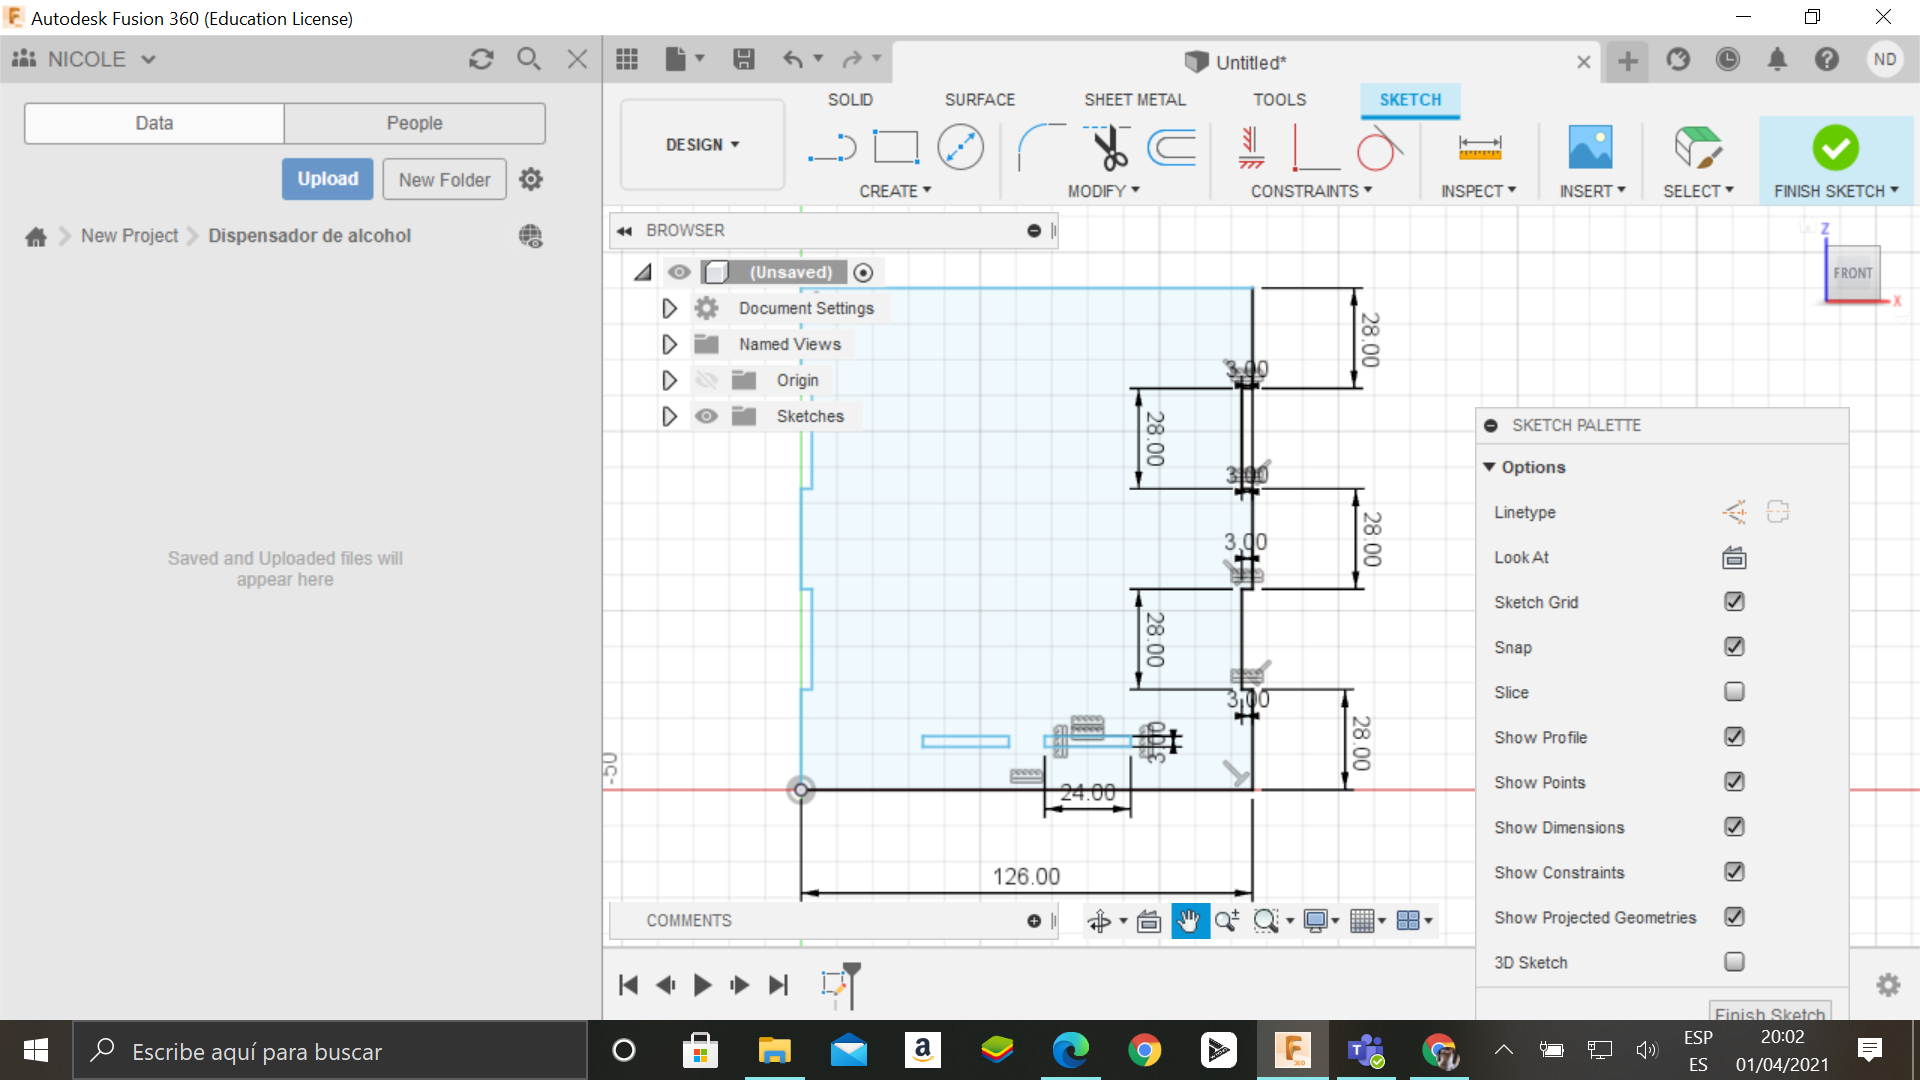The image size is (1920, 1080).
Task: Toggle Show Dimensions checkbox on
Action: (x=1737, y=827)
